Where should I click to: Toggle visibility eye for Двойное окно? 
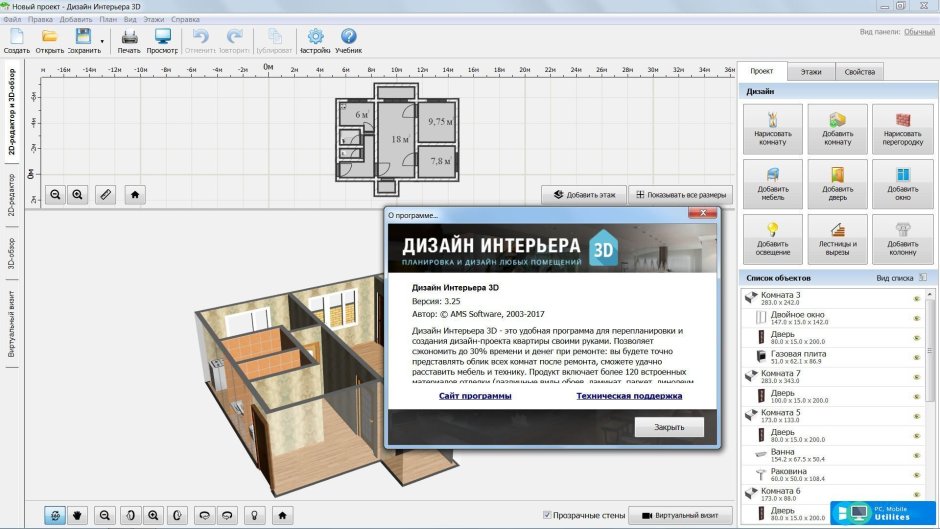coord(916,318)
